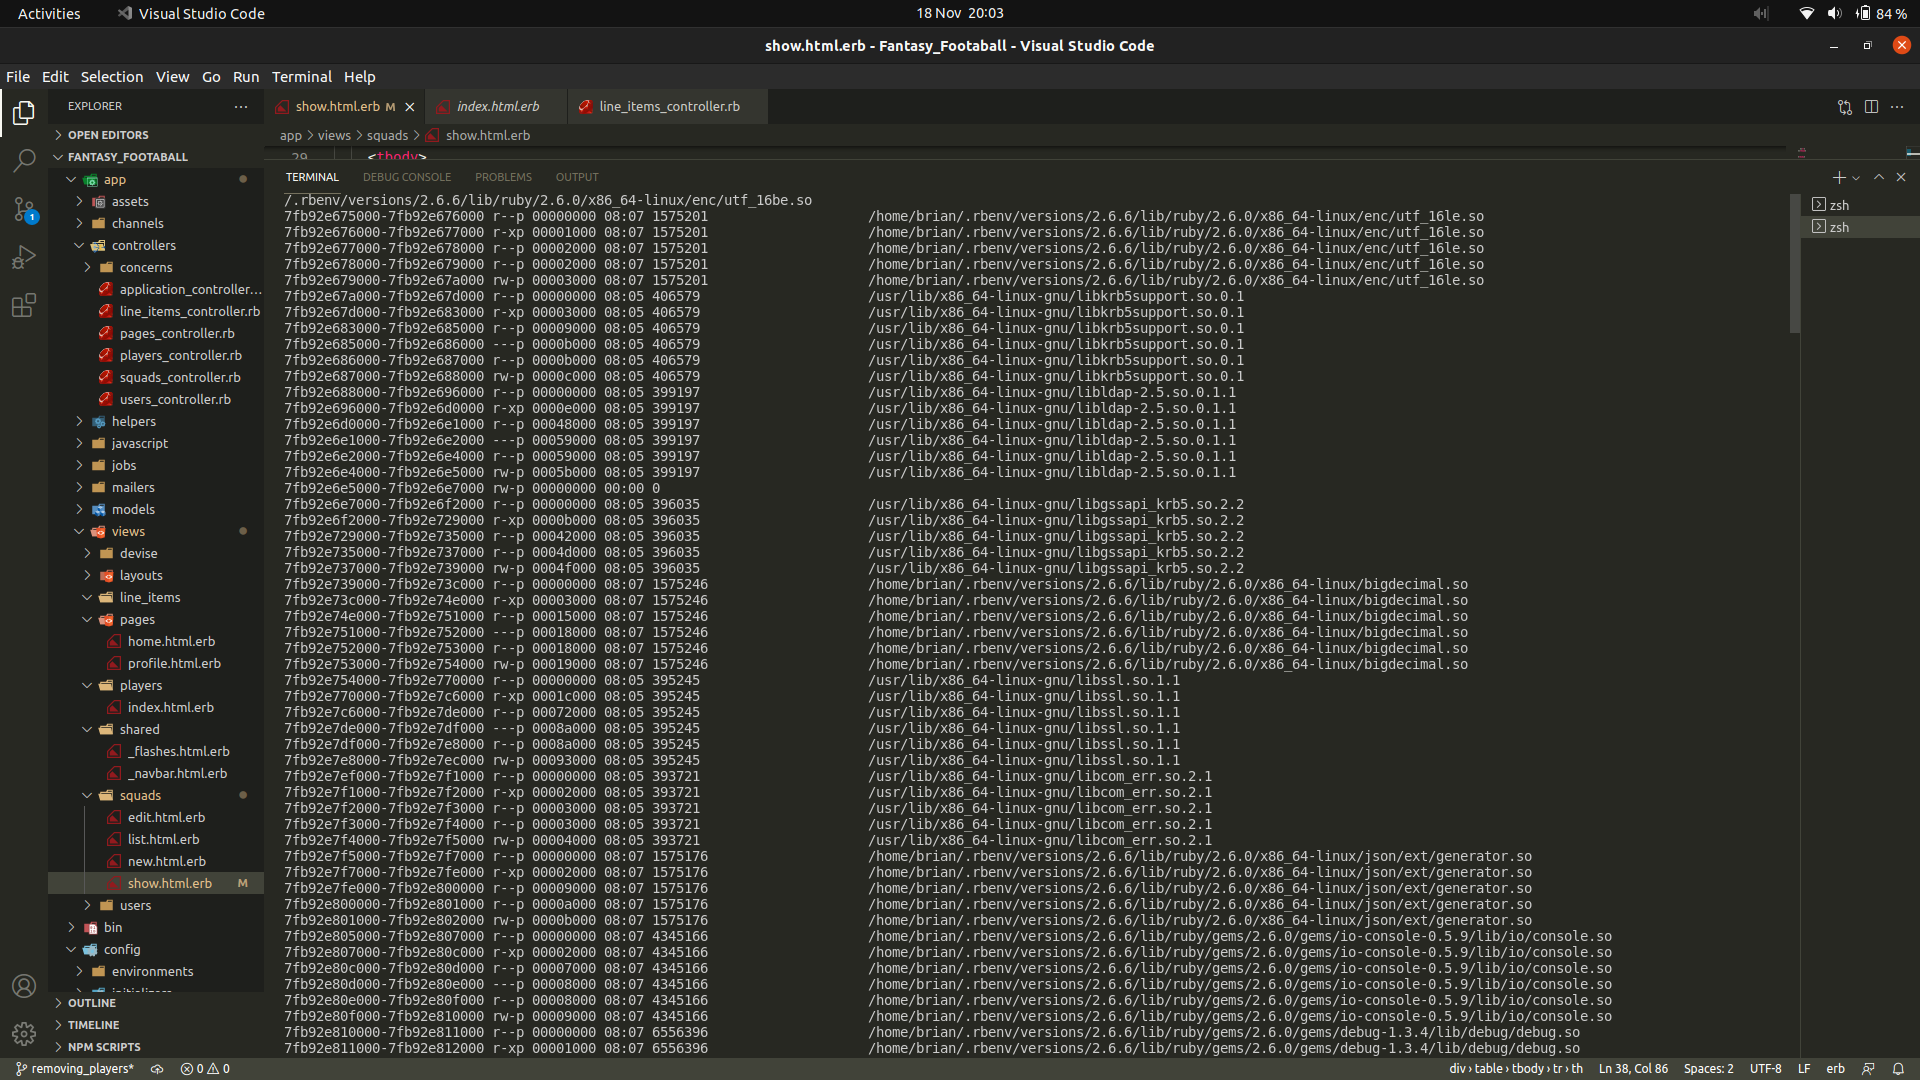The image size is (1920, 1080).
Task: Switch to the PROBLEMS panel tab
Action: [503, 177]
